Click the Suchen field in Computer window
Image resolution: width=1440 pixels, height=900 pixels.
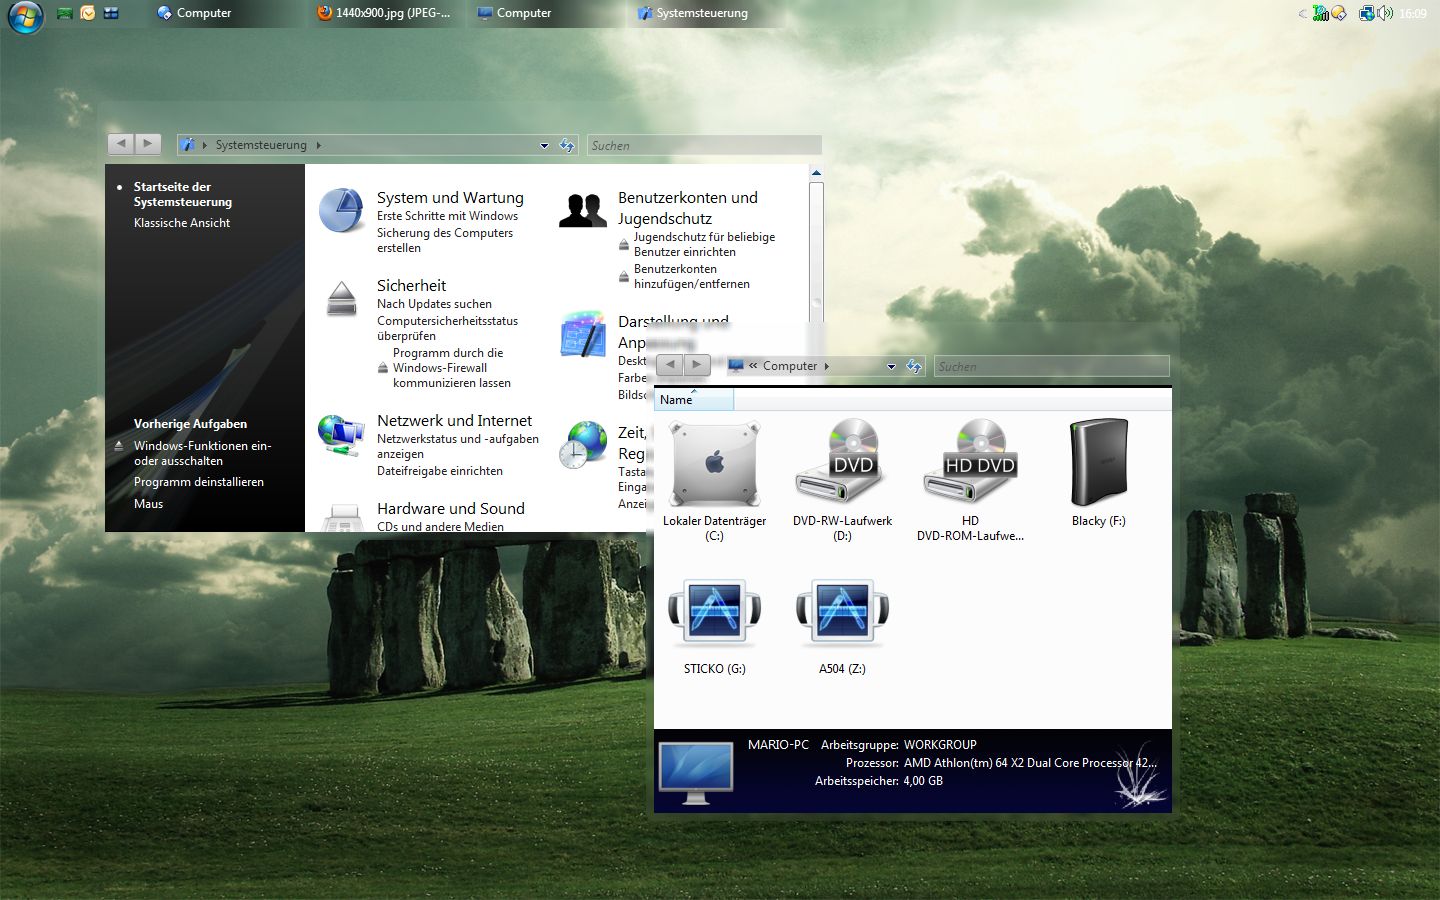click(x=1050, y=367)
